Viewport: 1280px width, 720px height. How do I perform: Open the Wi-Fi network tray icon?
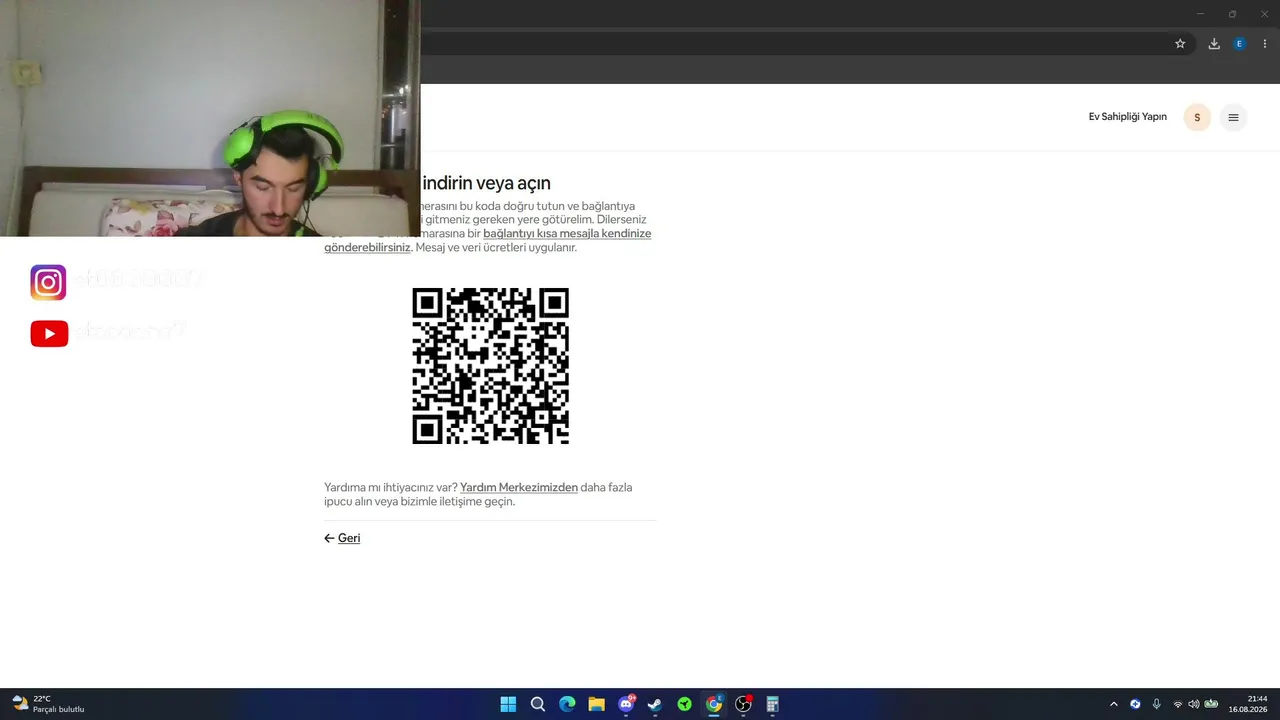[1177, 704]
